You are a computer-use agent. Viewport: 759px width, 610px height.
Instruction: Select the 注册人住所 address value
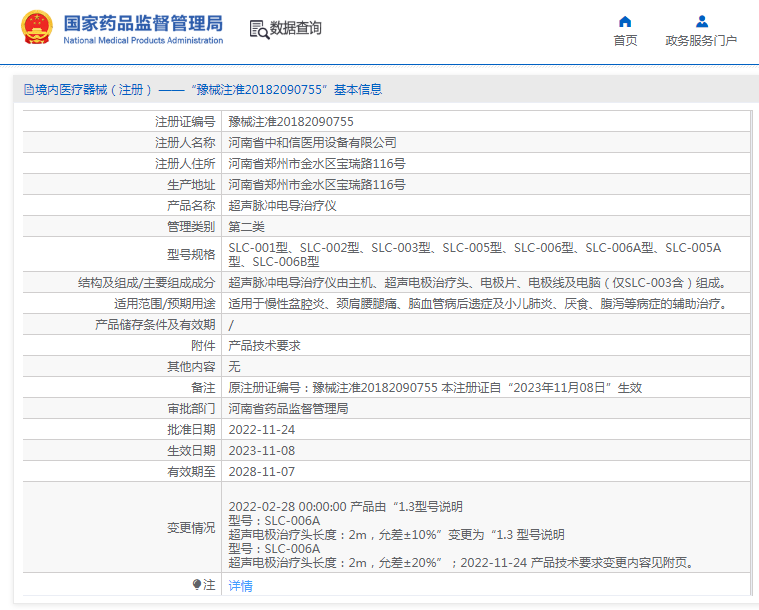(x=317, y=164)
